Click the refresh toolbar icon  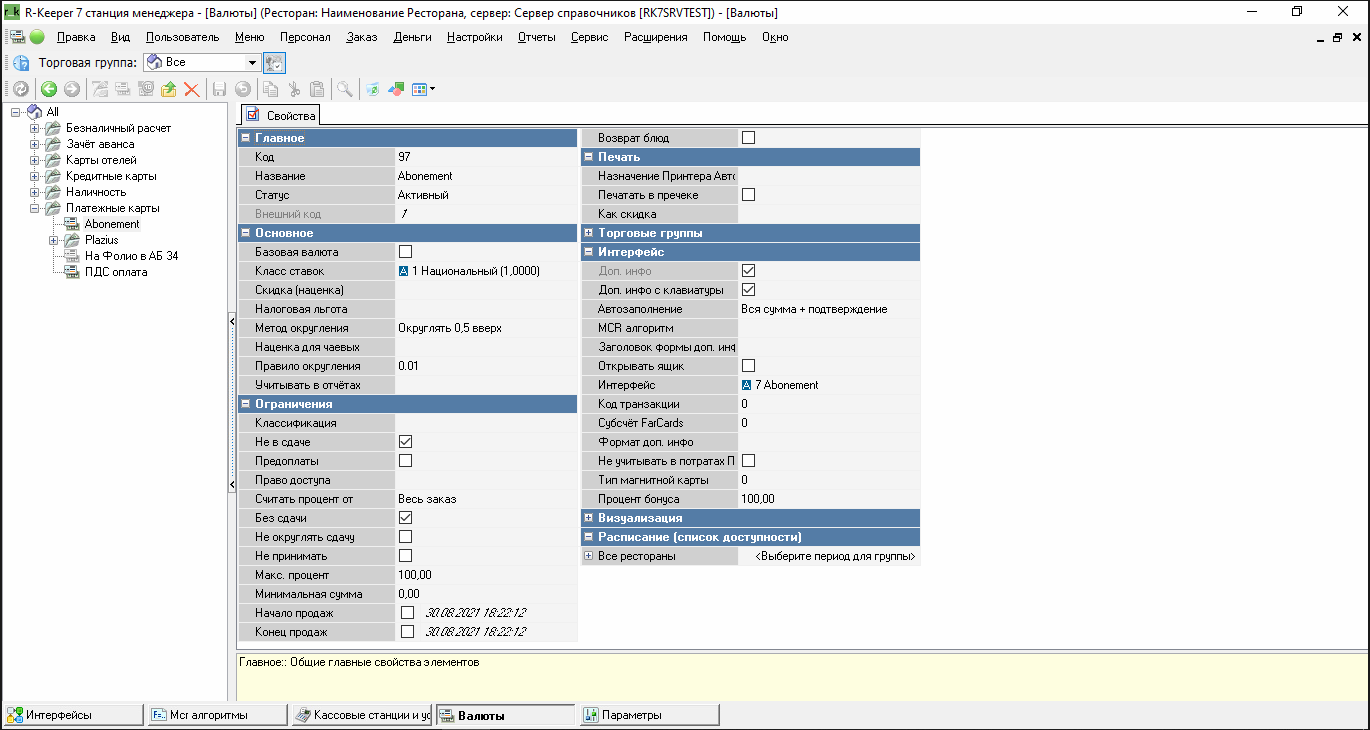[21, 89]
